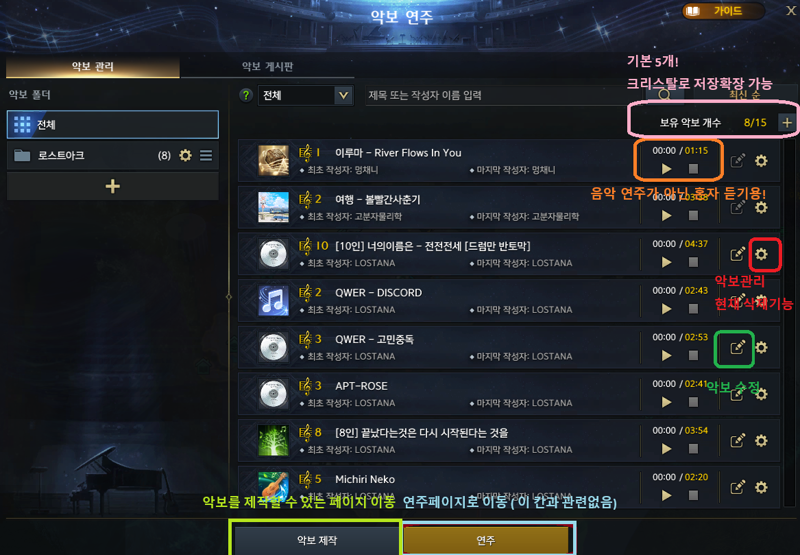The height and width of the screenshot is (555, 800).
Task: Stop playback of River Flows In You
Action: point(693,169)
